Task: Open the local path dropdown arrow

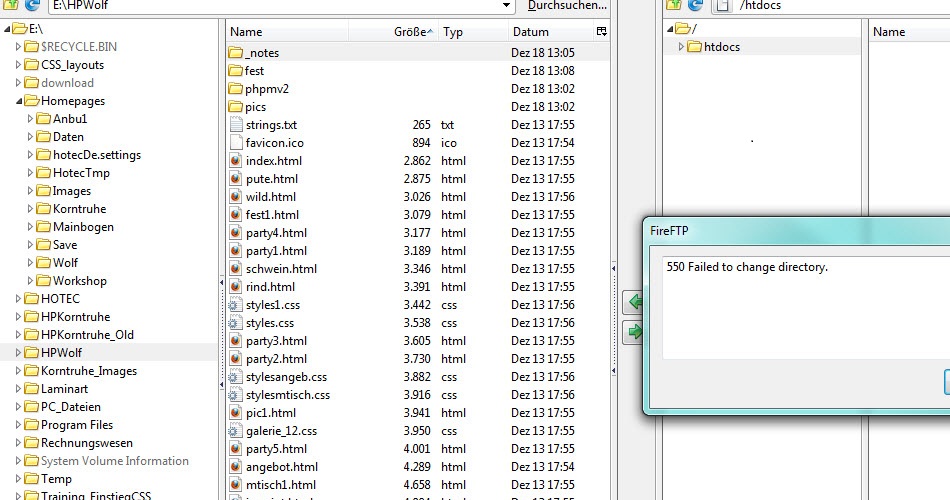Action: coord(536,6)
